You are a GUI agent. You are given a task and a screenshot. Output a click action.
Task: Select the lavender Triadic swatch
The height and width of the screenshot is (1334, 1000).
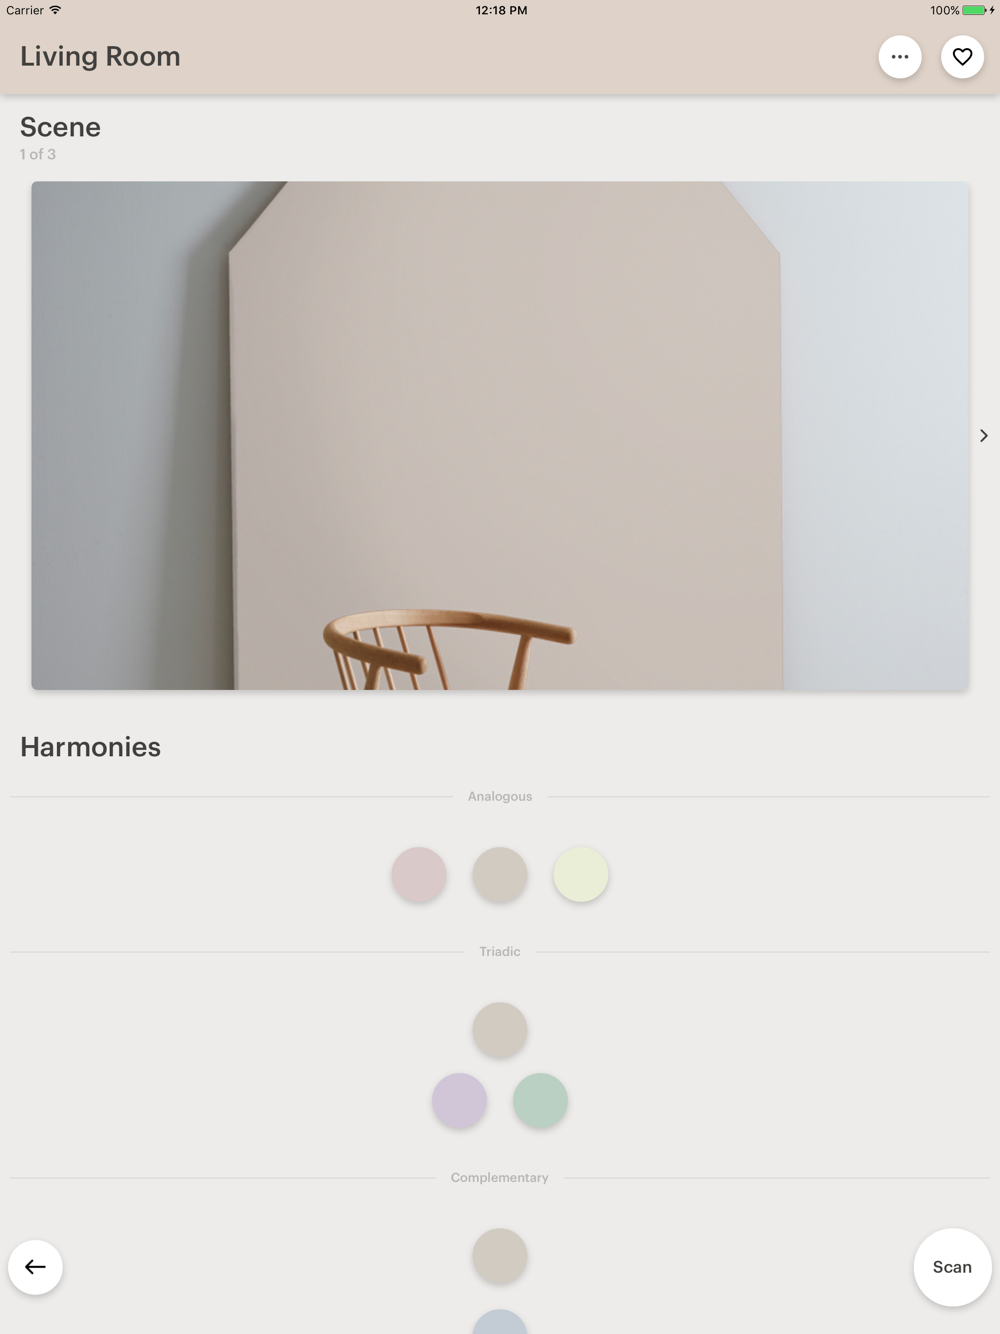point(459,1100)
